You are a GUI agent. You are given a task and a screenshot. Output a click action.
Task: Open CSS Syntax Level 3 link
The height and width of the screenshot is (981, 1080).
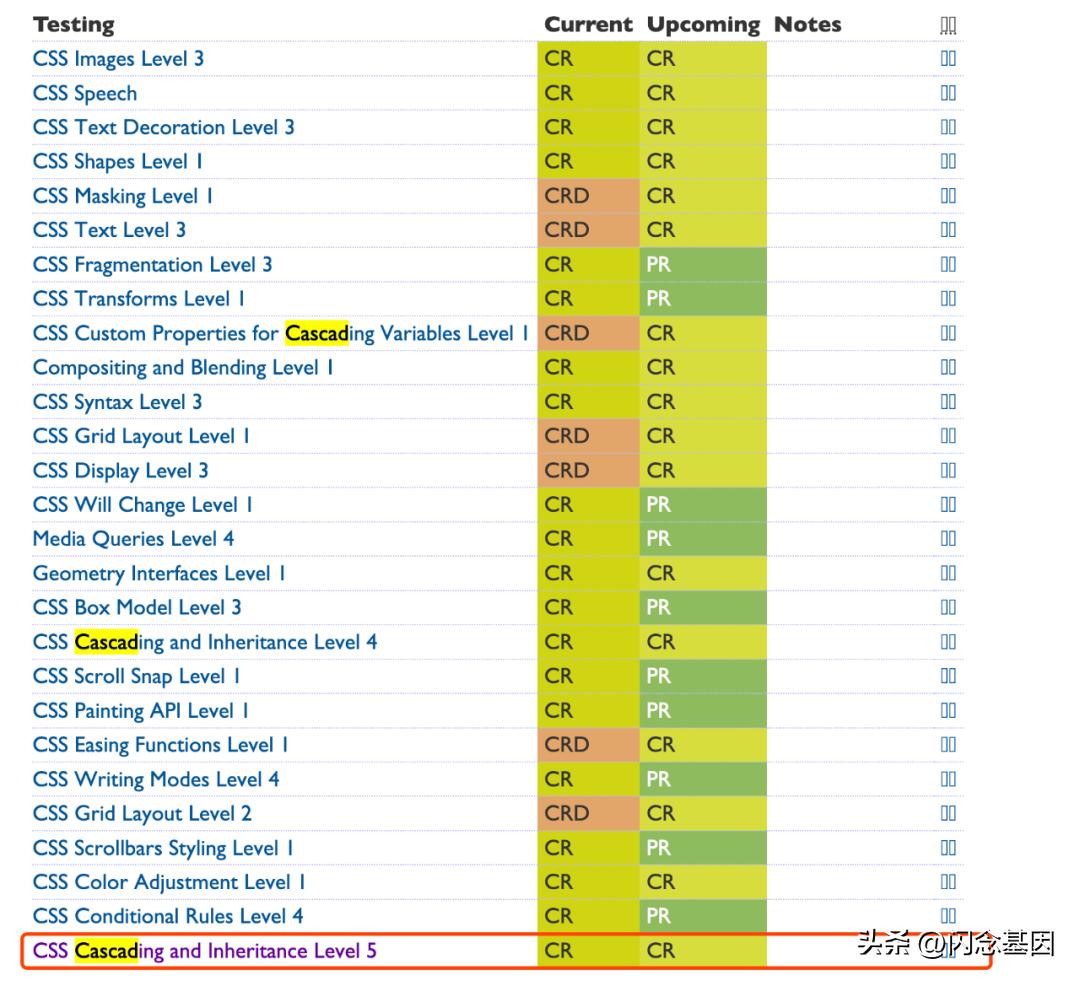click(x=118, y=402)
